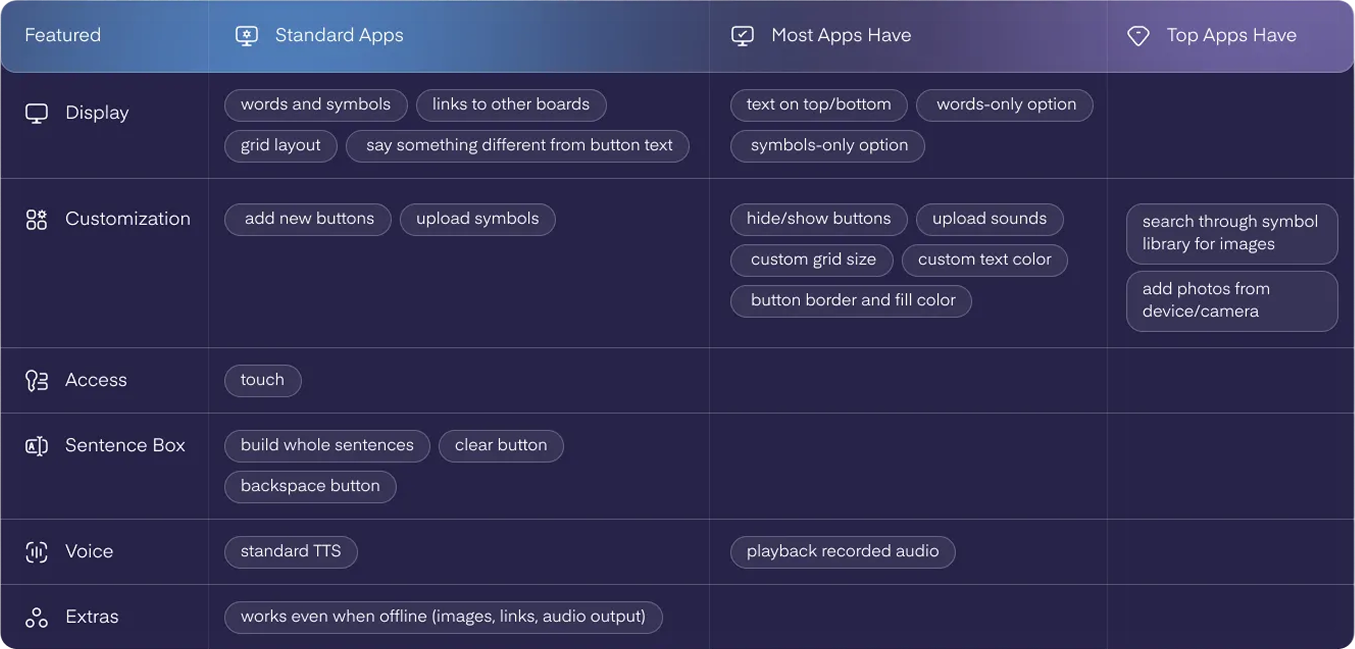The image size is (1355, 649).
Task: Click the "links to other boards" tag
Action: pos(511,104)
